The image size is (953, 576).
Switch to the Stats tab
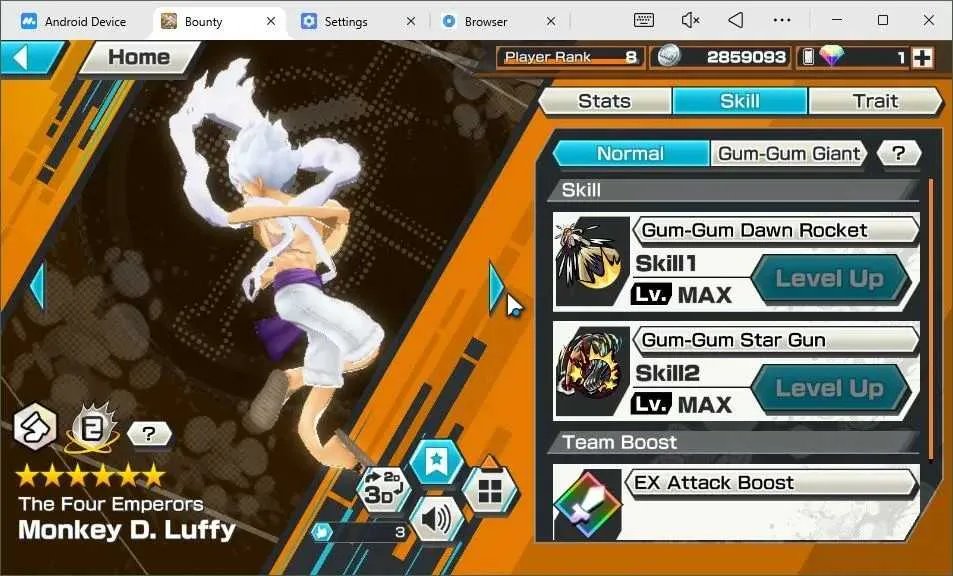(x=605, y=101)
